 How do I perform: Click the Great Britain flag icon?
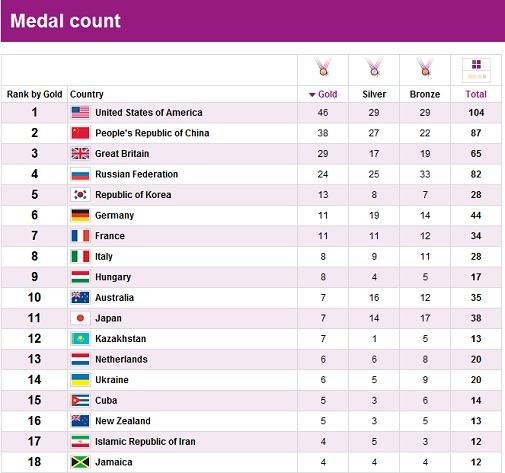coord(80,154)
